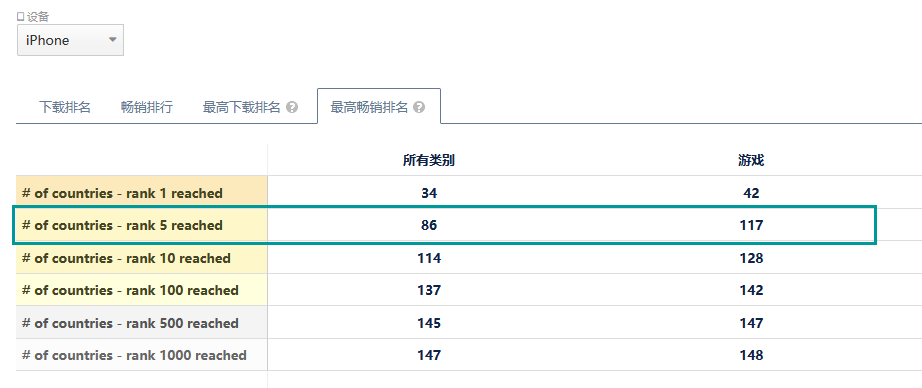Open the 最高下载排名 tab
Screen dimensions: 922x388
(242, 107)
